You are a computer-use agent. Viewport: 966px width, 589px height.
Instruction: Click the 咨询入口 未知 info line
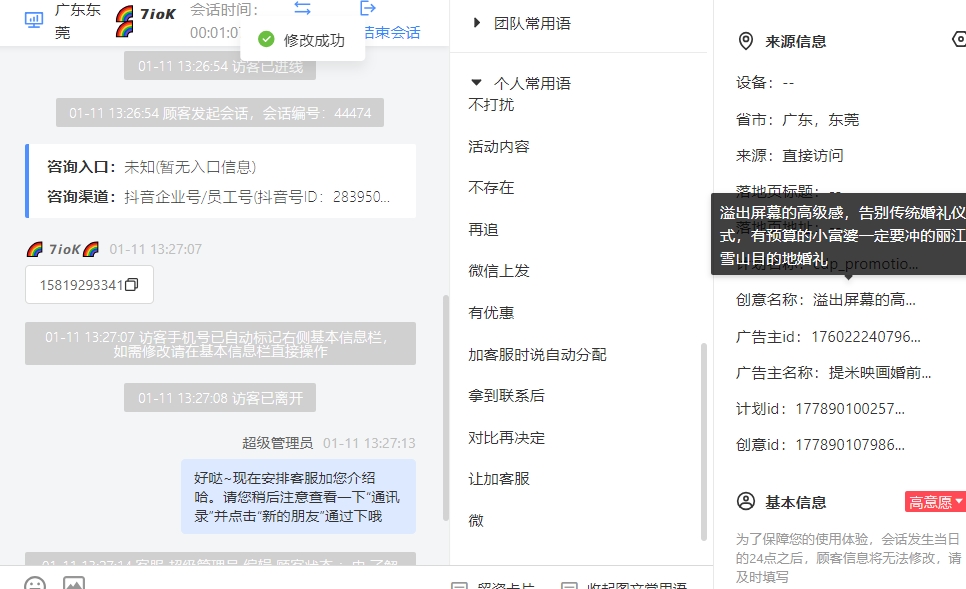pyautogui.click(x=152, y=167)
